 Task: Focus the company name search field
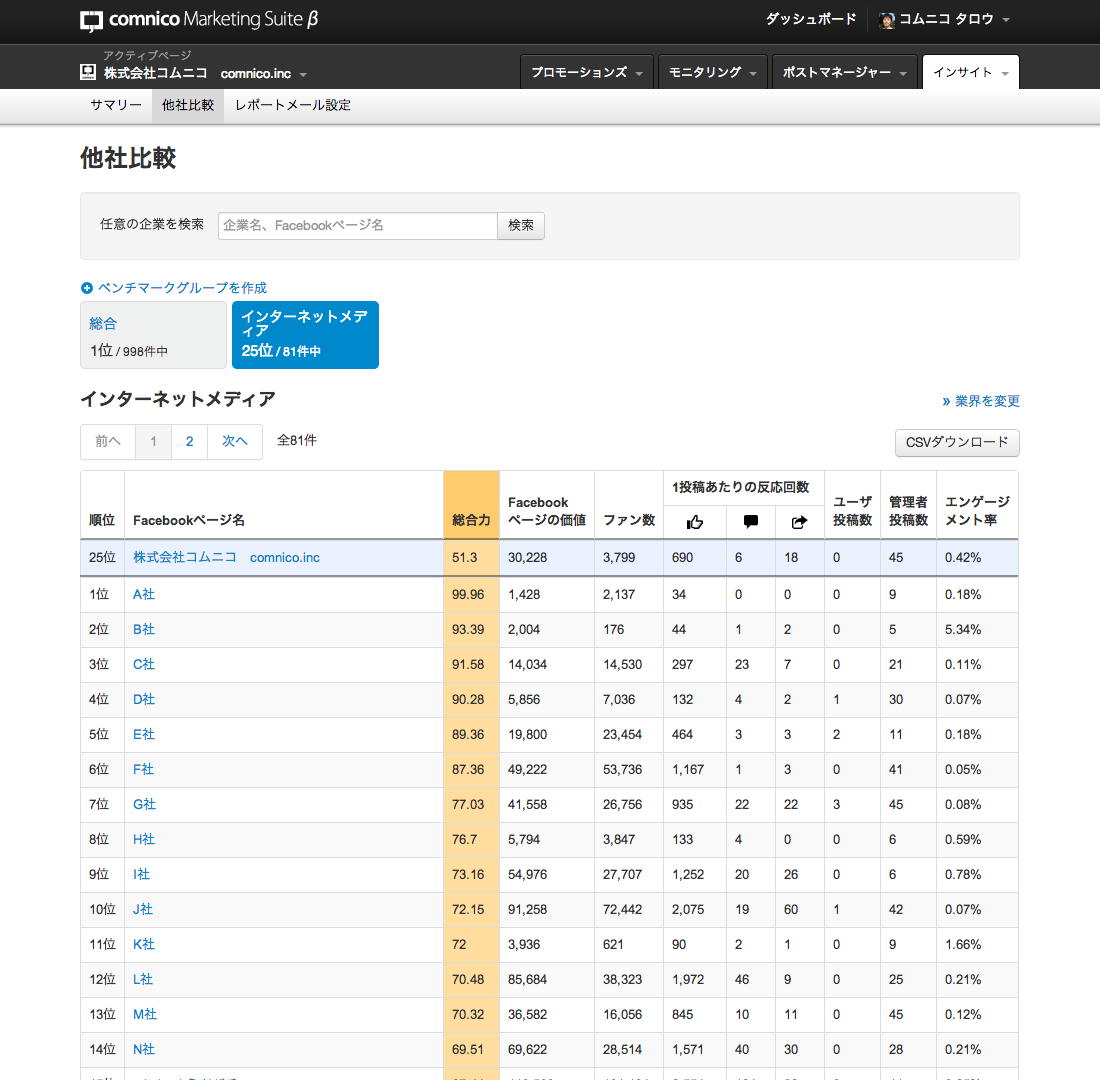tap(357, 226)
